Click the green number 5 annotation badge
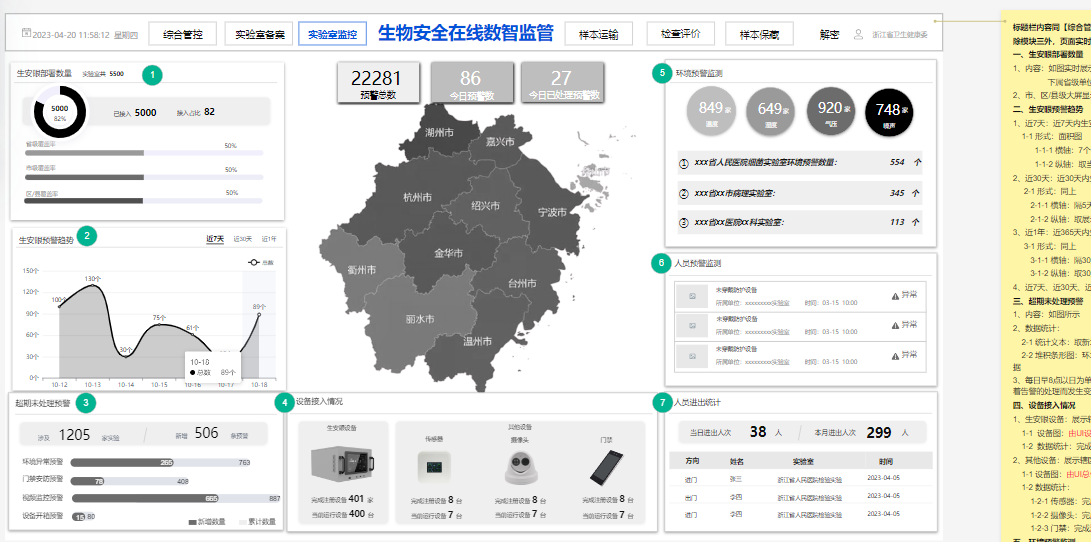The image size is (1091, 542). point(660,73)
